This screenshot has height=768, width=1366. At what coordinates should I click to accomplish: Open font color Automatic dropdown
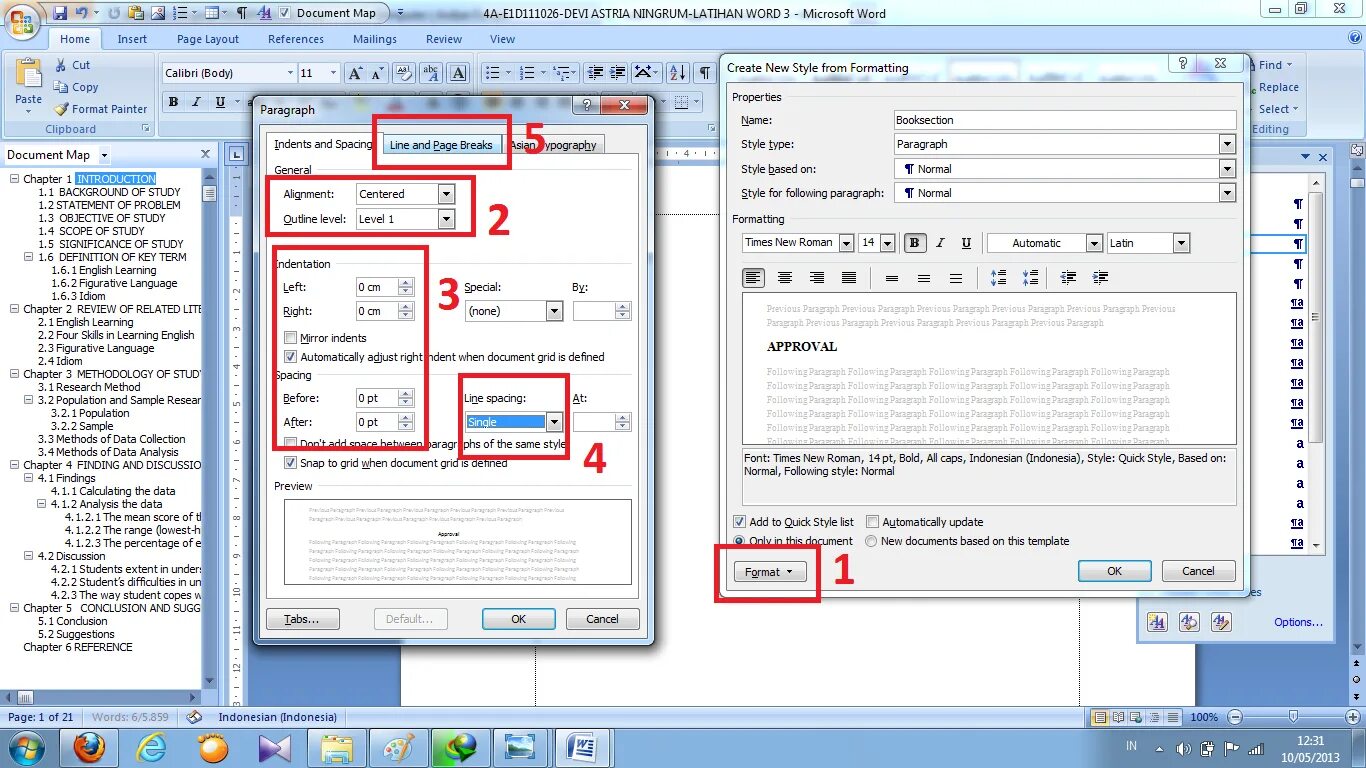1094,243
